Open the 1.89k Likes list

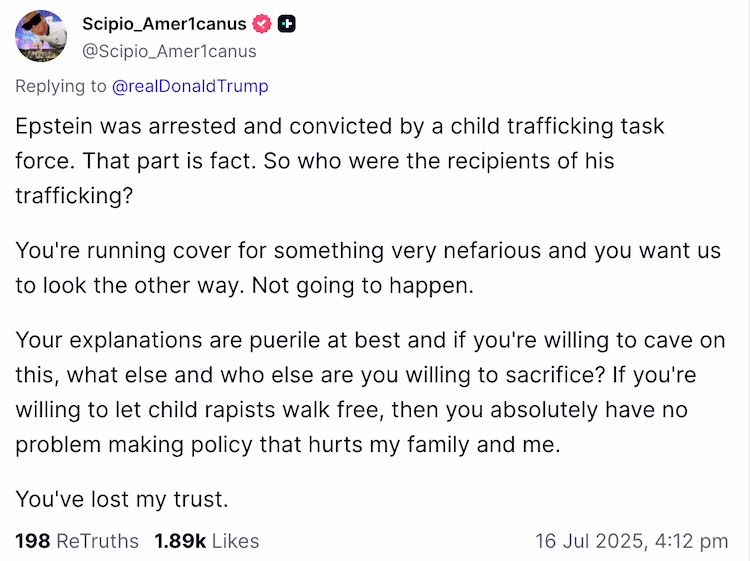206,541
